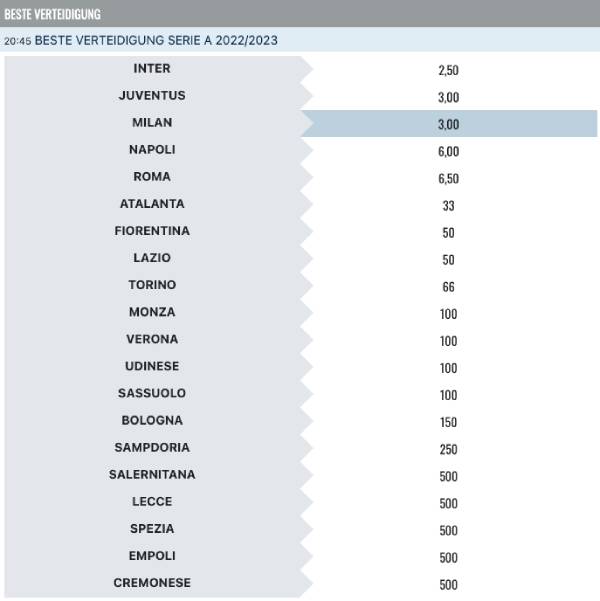Click highlighted Milan odds 3,00

(449, 124)
